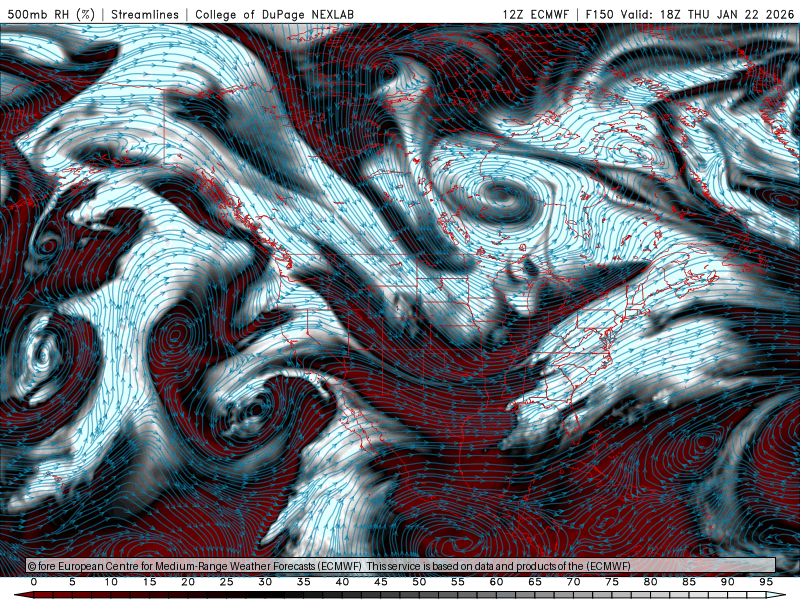Click the colorbar label "55"

coord(458,582)
